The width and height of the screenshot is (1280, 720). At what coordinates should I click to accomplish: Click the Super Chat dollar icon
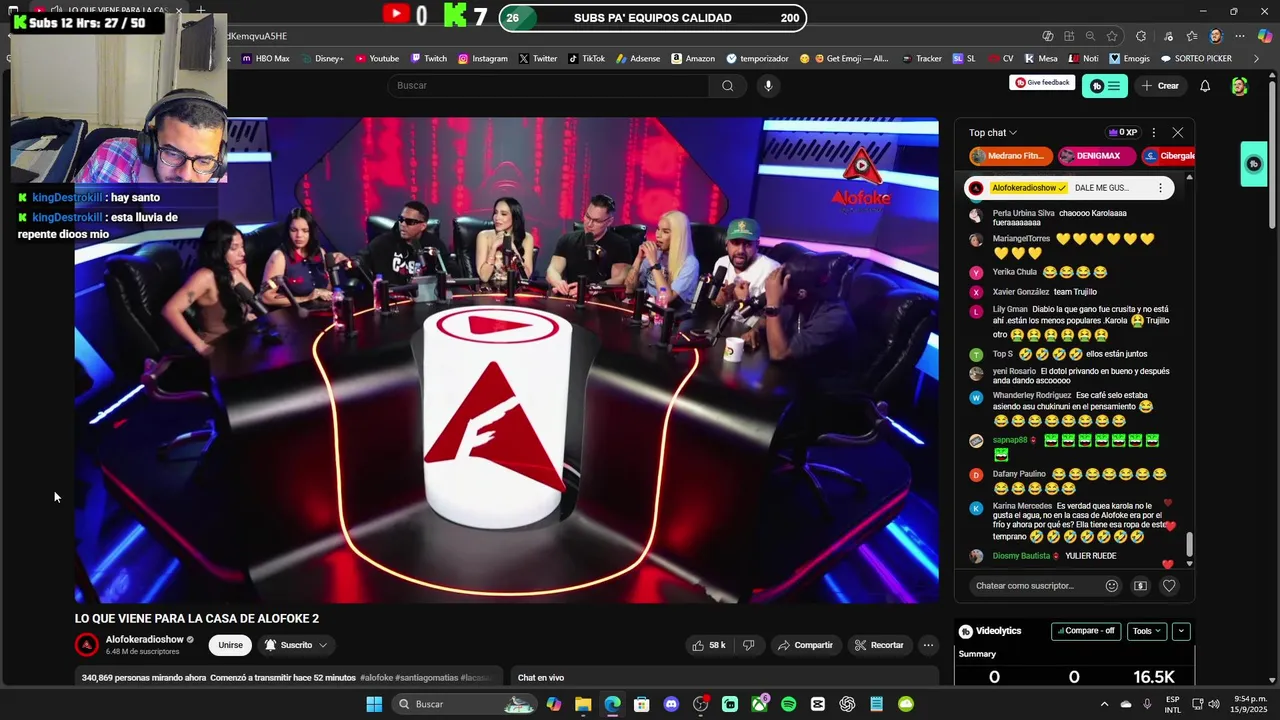point(1140,586)
